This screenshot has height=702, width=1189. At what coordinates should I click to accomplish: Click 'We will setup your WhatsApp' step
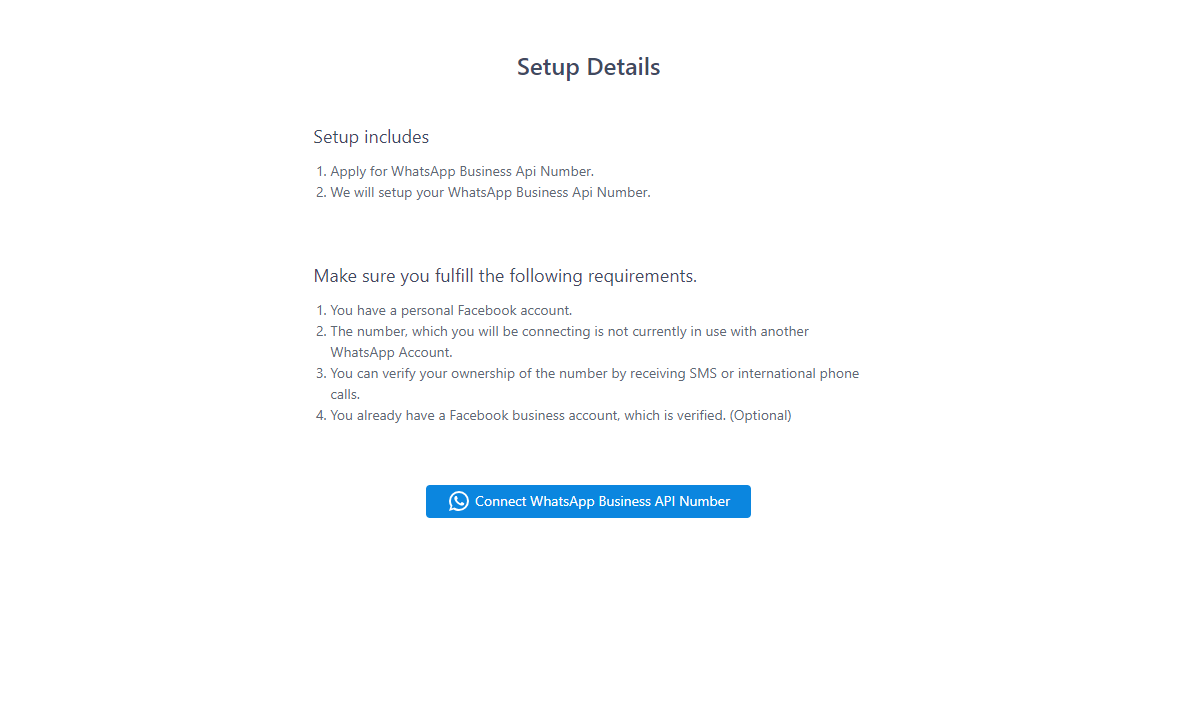point(490,192)
